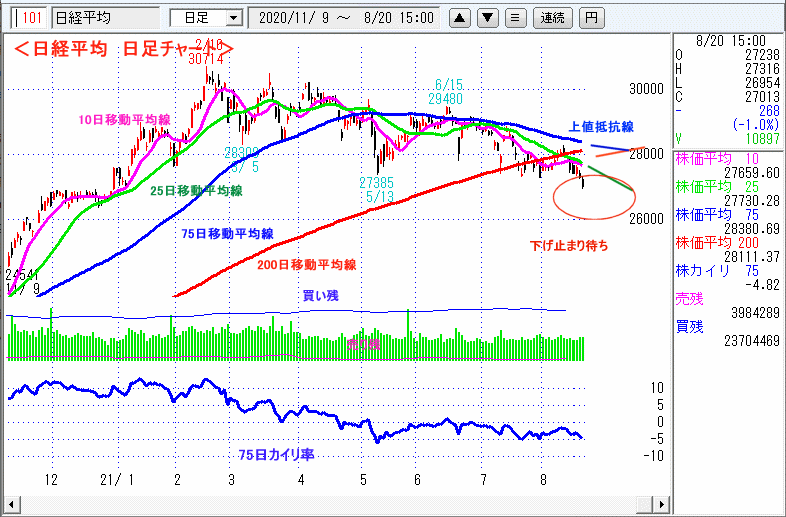786x517 pixels.
Task: Open the 日足 timeframe dropdown
Action: (205, 17)
